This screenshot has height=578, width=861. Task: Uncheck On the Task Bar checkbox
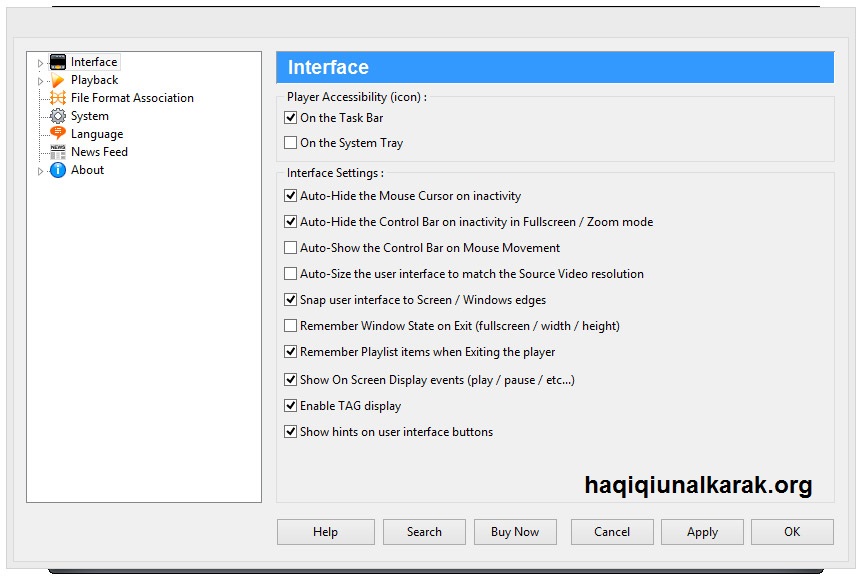tap(290, 117)
